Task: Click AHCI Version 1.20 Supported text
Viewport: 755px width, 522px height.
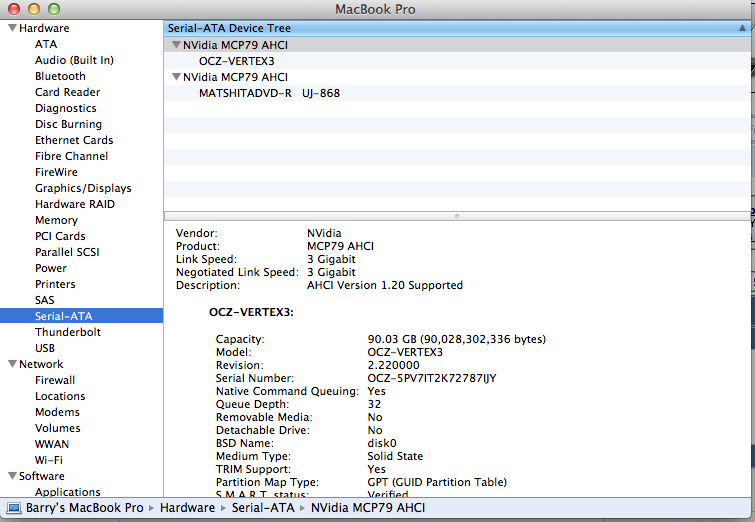Action: 385,285
